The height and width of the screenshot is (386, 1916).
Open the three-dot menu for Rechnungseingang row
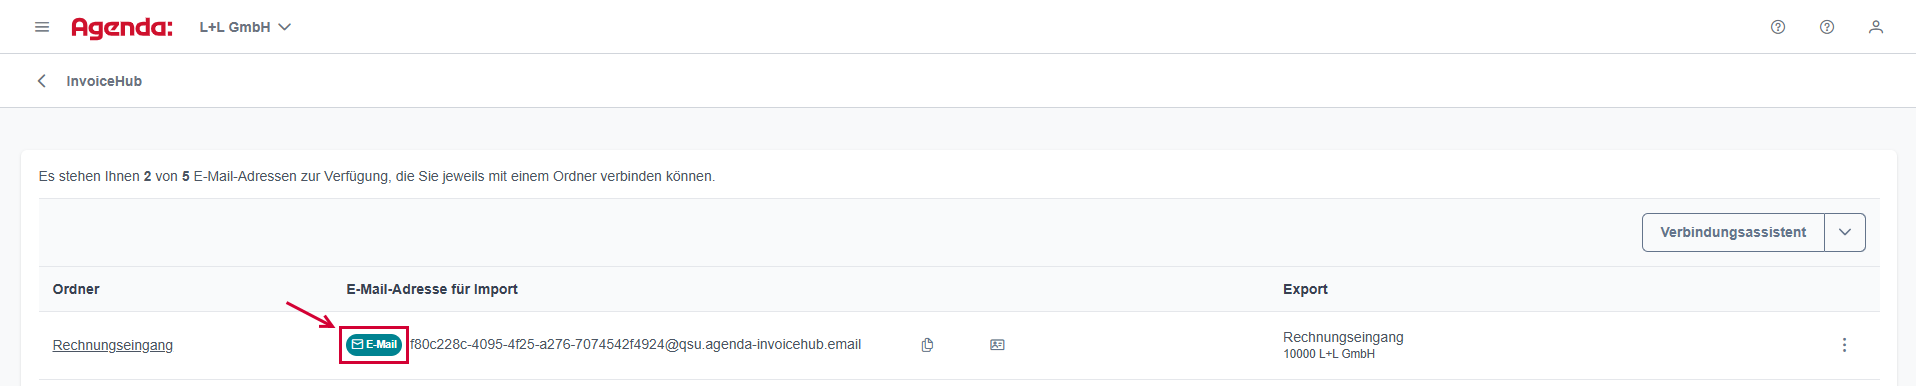point(1844,345)
